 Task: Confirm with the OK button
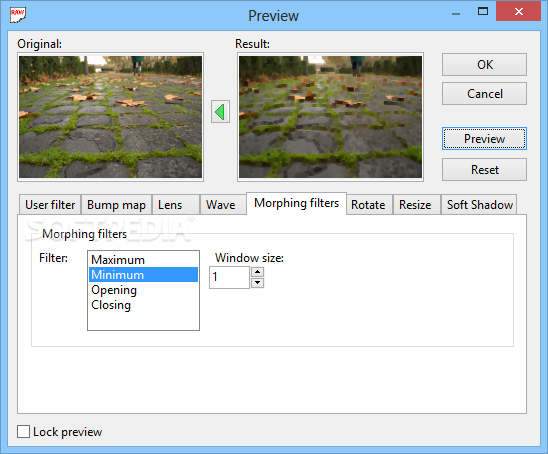point(484,65)
